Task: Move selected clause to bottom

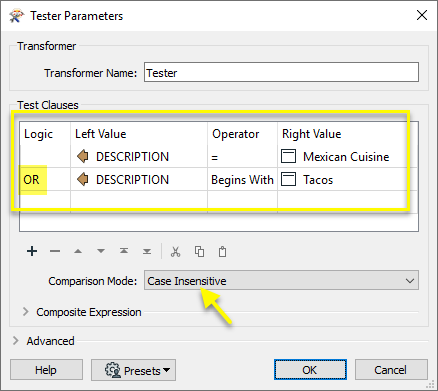Action: [147, 251]
